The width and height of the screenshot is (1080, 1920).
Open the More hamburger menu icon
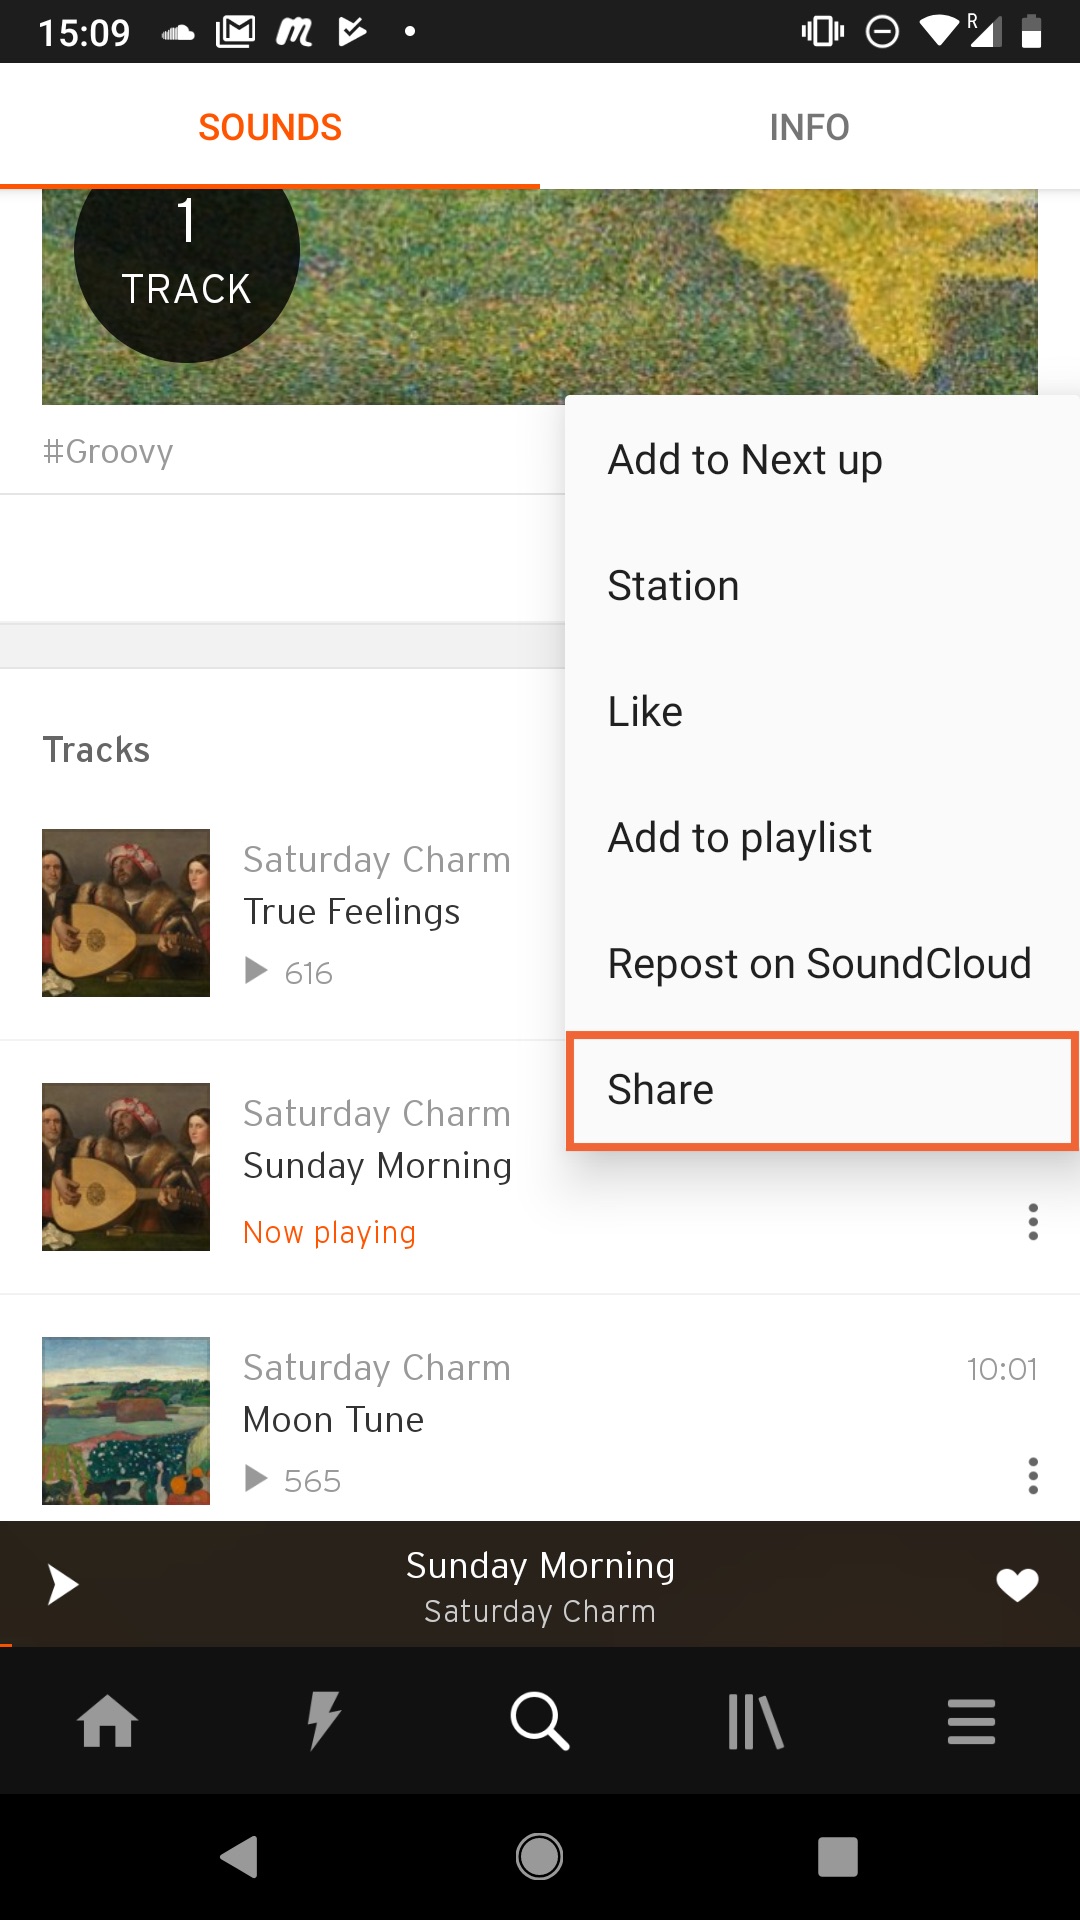pos(971,1721)
